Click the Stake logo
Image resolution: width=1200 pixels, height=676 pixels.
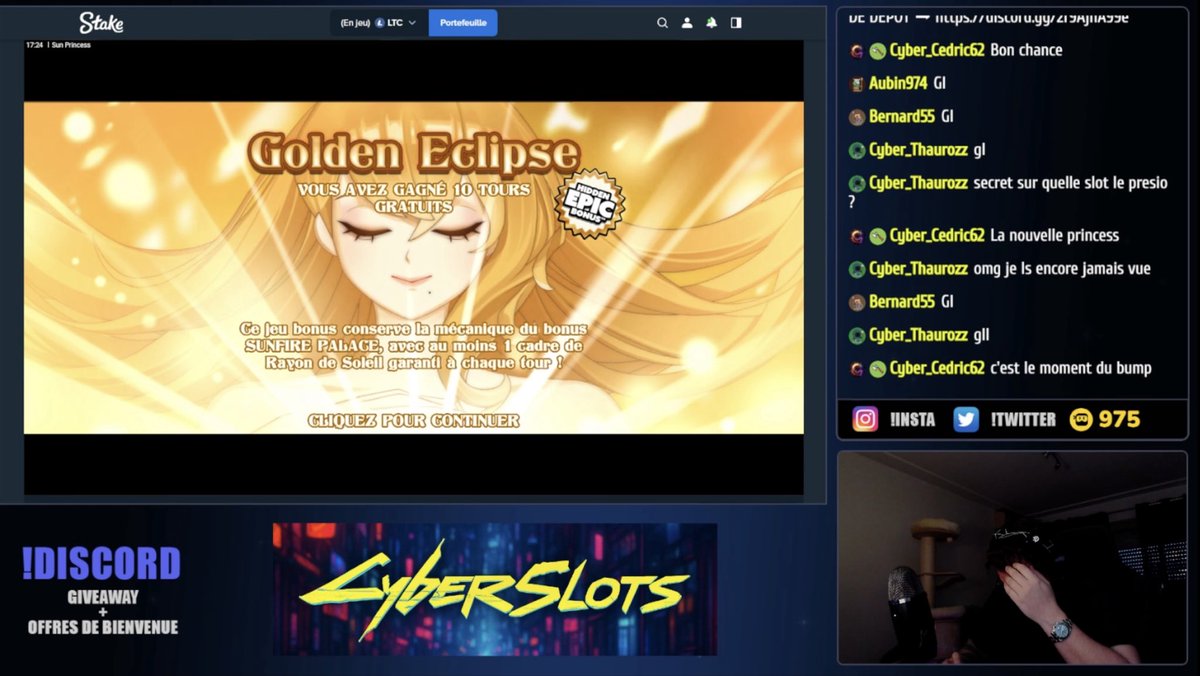click(x=101, y=23)
